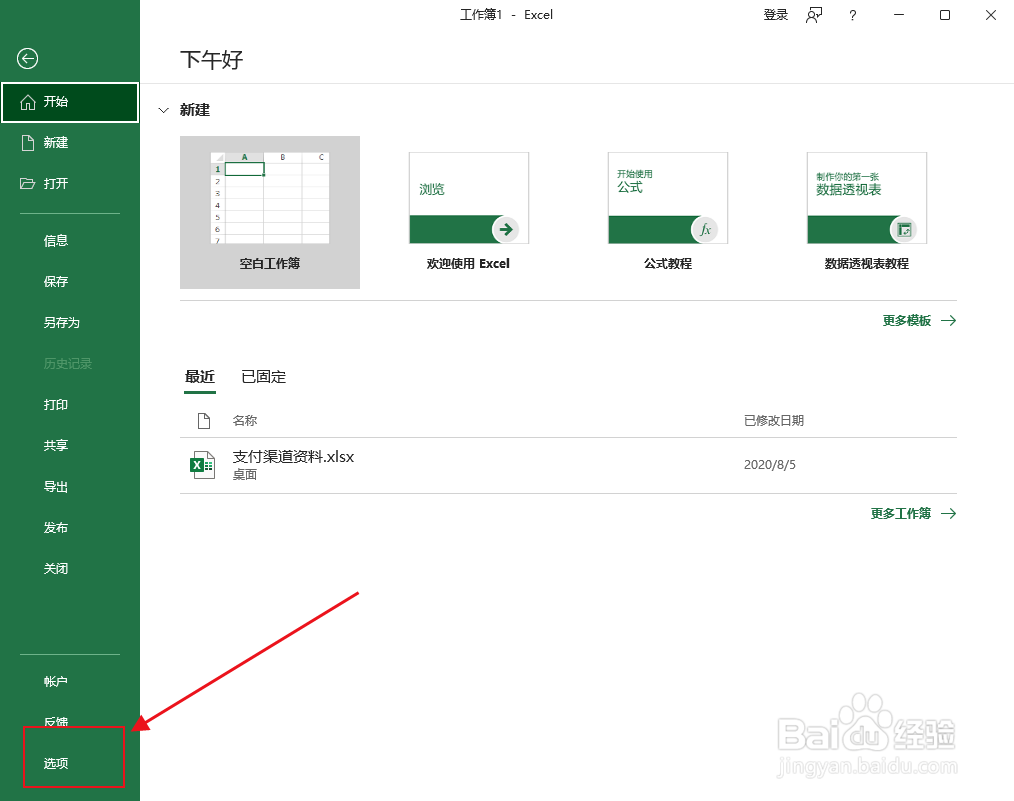Close the Excel window

[x=991, y=15]
